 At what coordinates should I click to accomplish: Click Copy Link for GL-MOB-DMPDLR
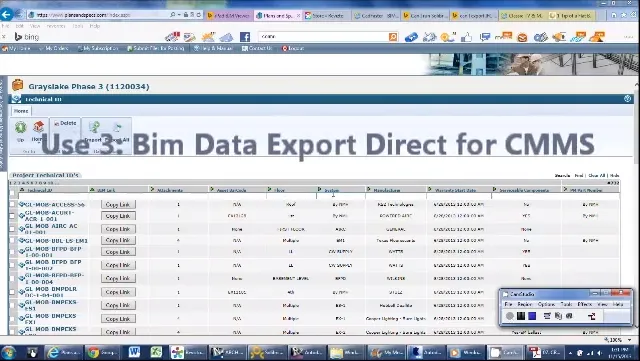pos(118,292)
